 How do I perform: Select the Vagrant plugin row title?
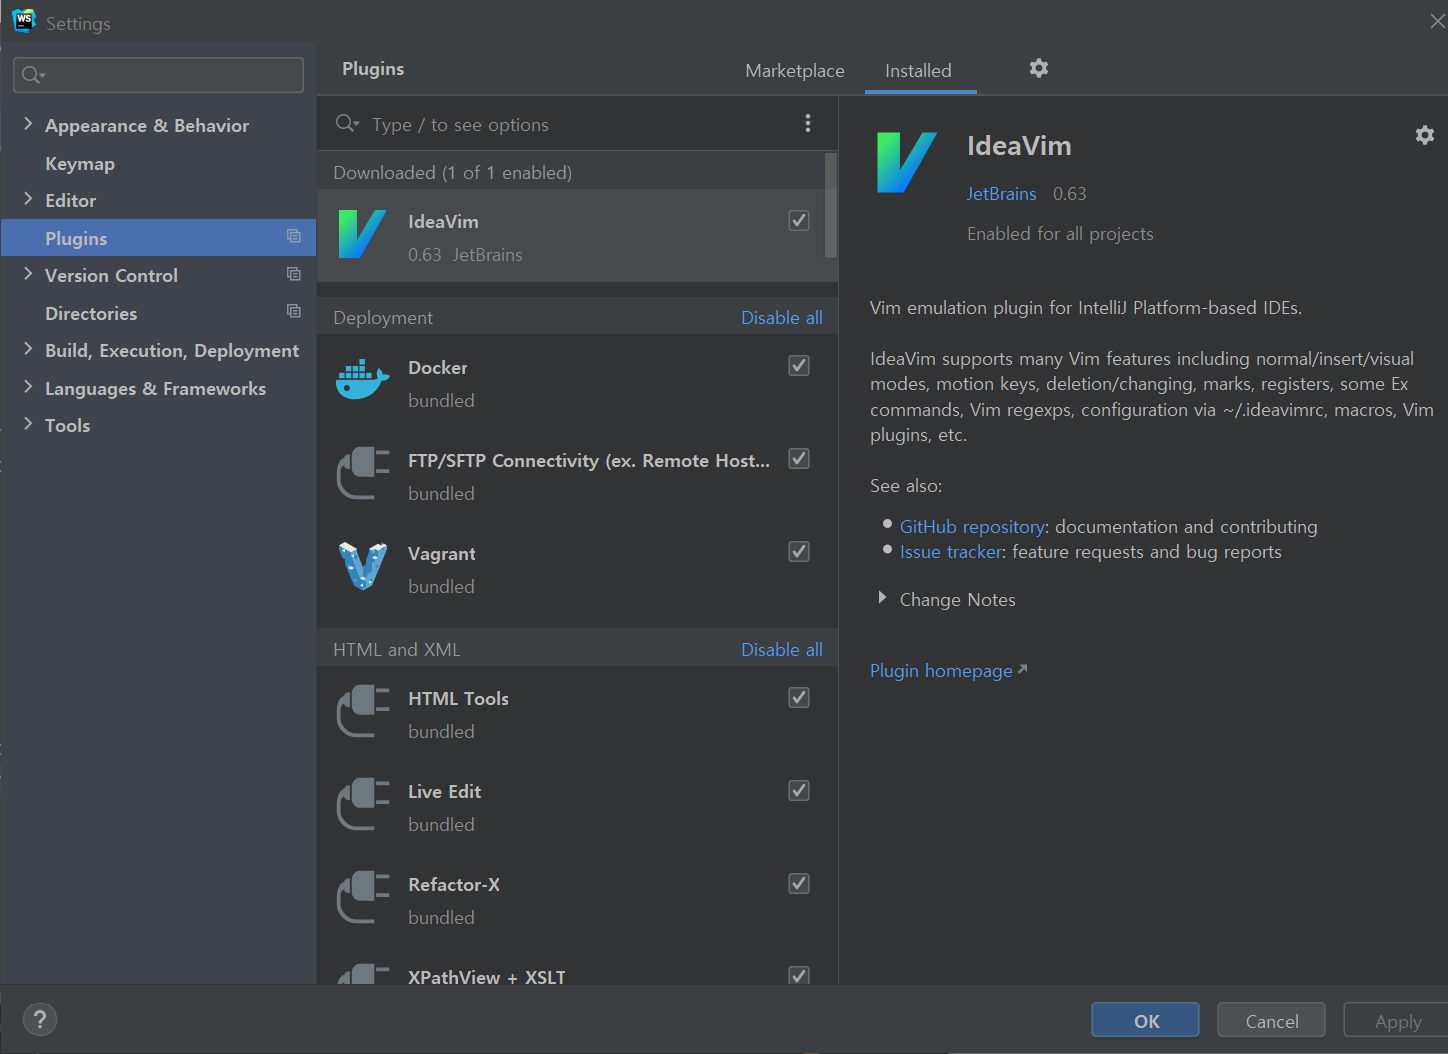pyautogui.click(x=442, y=554)
